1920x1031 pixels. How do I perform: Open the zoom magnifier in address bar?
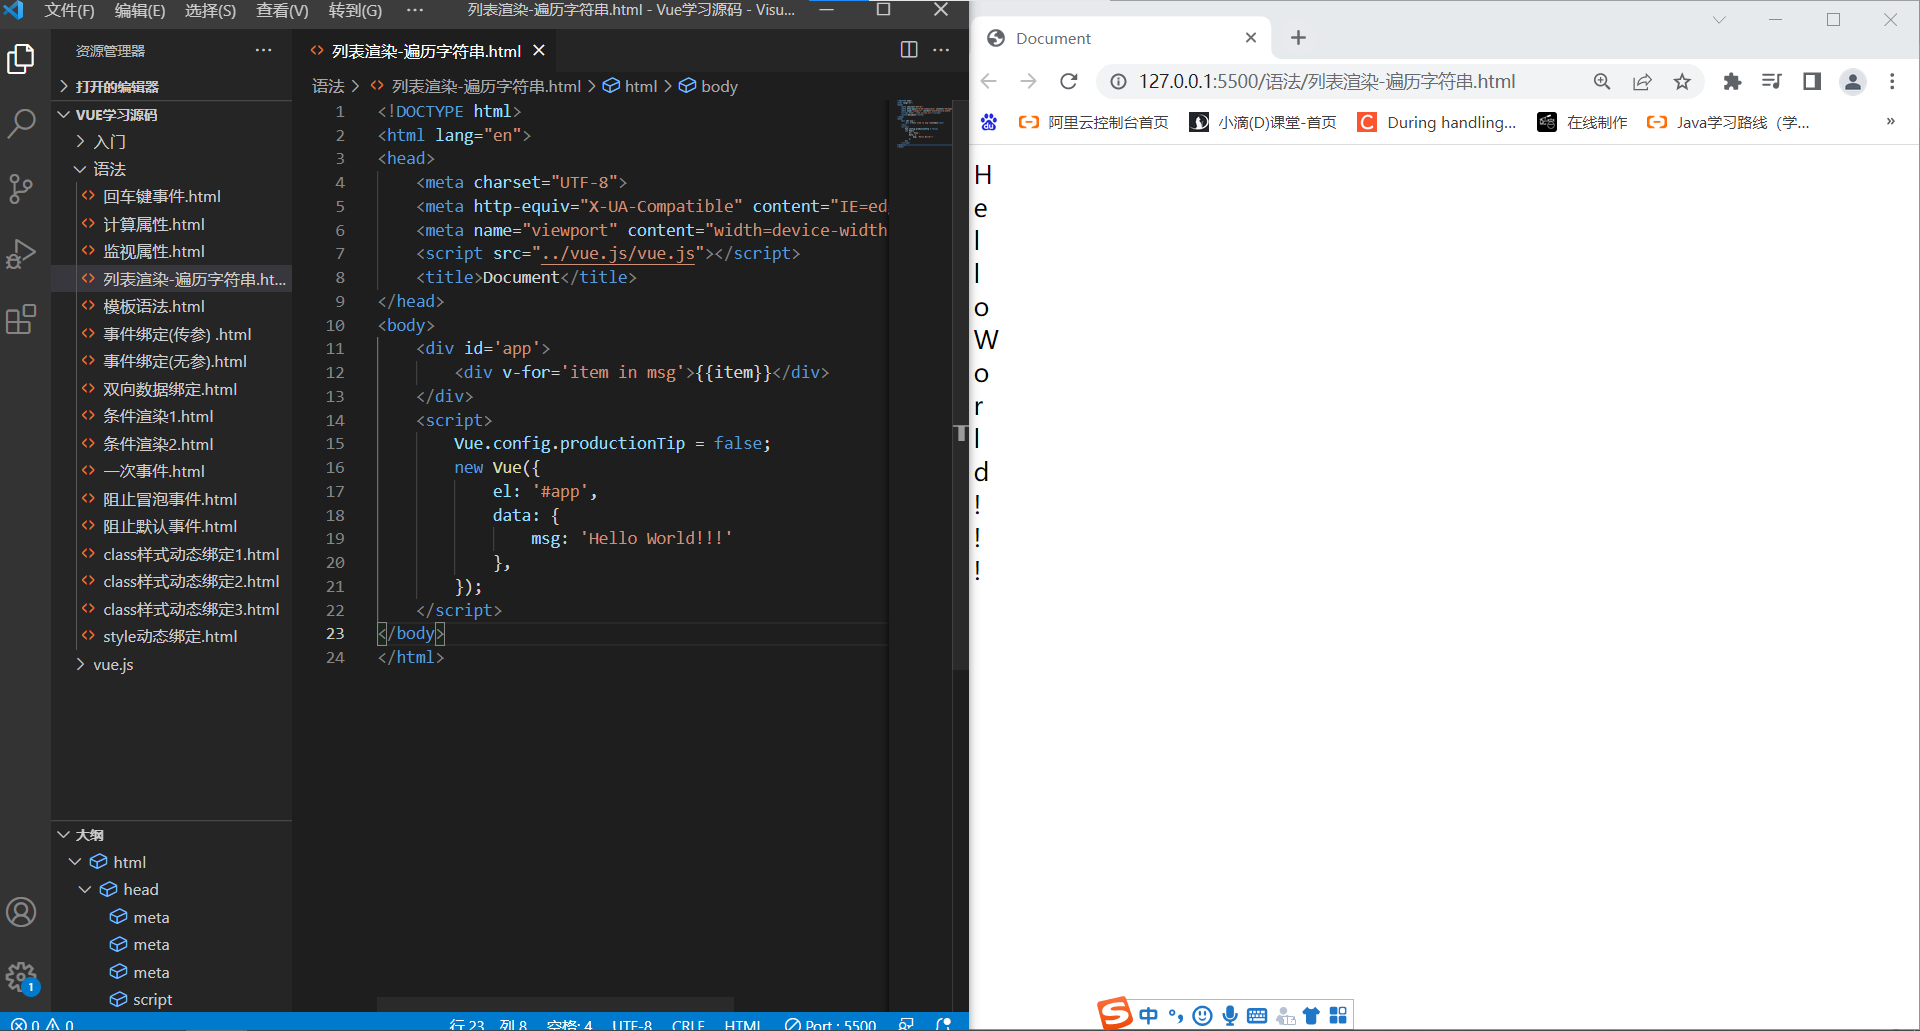pos(1602,82)
